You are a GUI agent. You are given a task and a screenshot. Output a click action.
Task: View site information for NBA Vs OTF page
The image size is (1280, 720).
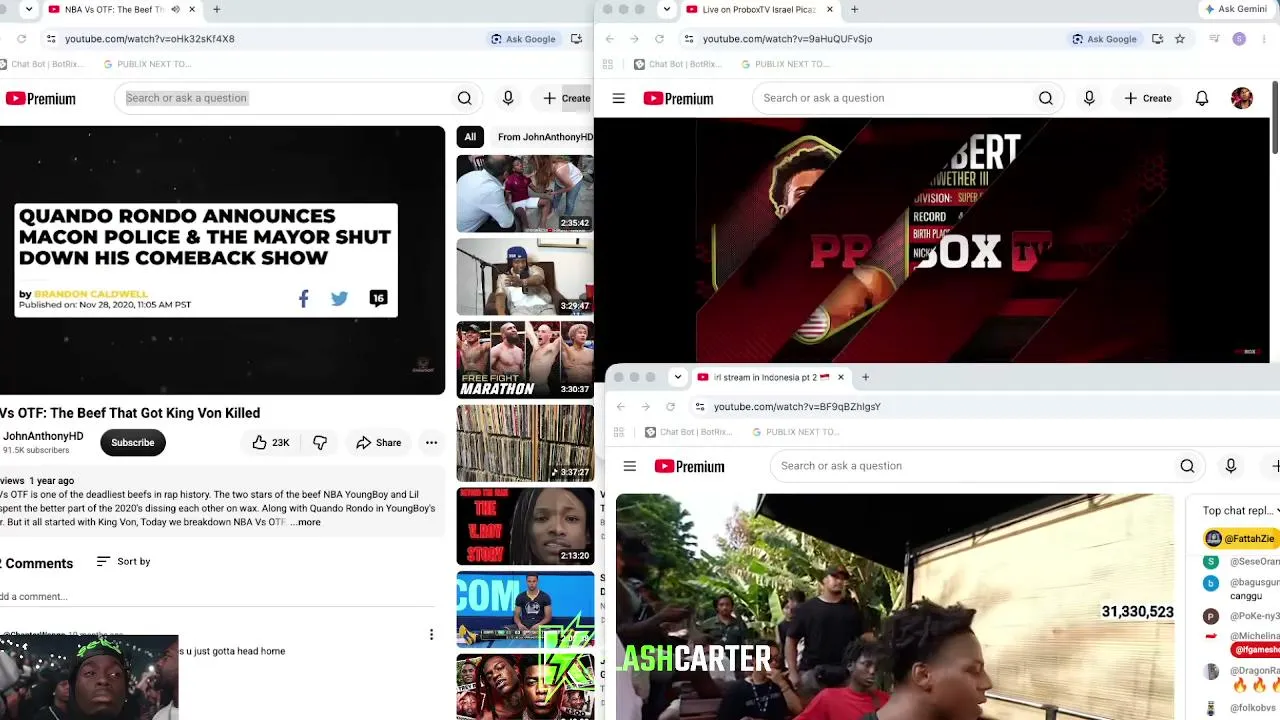click(x=51, y=39)
